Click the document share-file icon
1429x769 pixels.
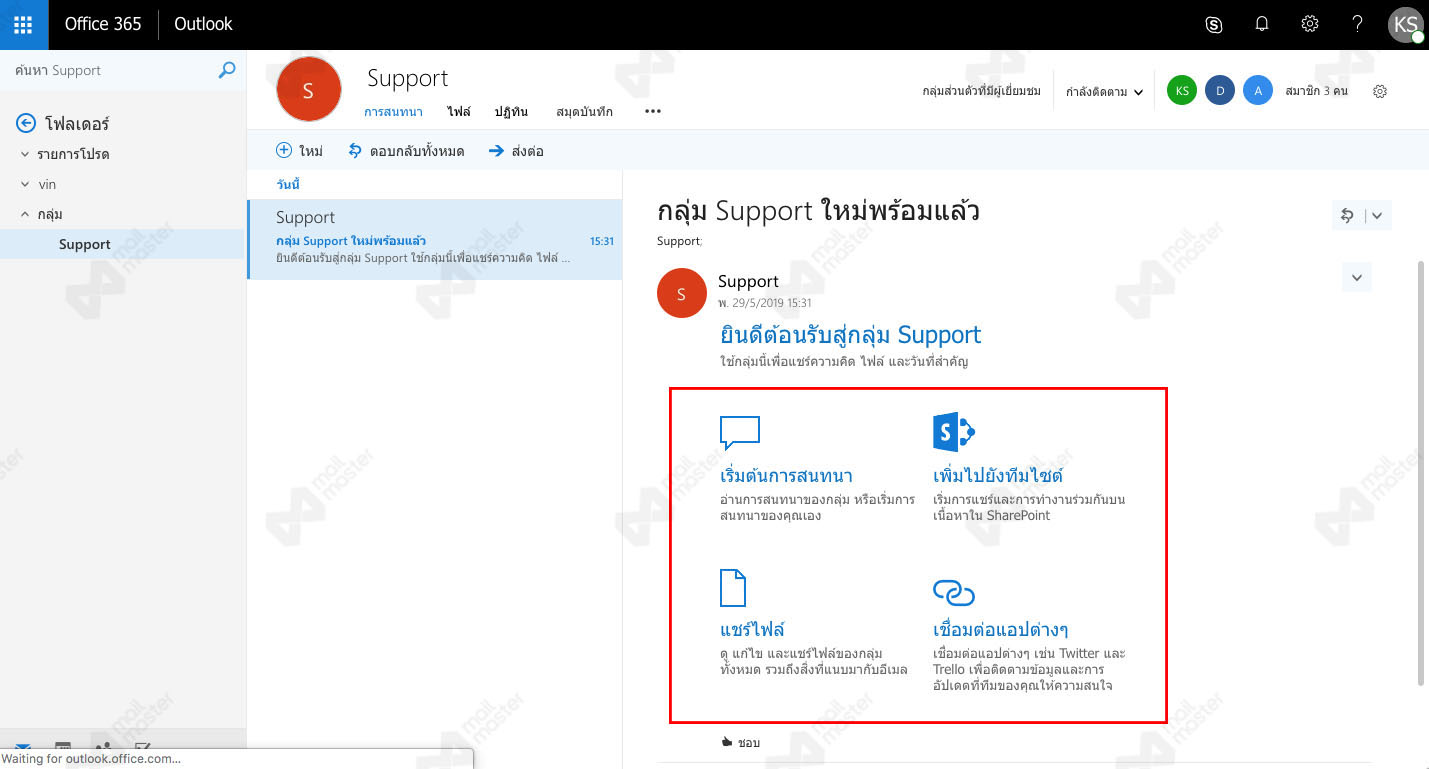pos(733,588)
